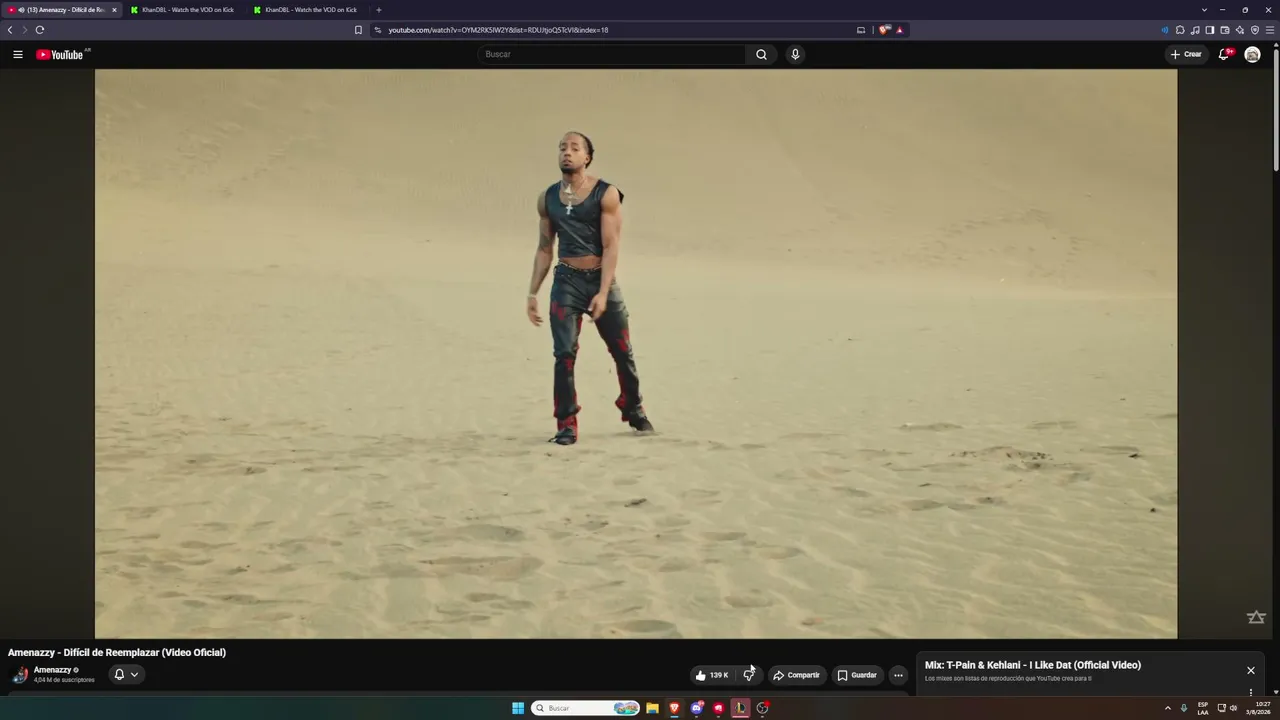
Task: Save video with Guardar button
Action: (857, 675)
